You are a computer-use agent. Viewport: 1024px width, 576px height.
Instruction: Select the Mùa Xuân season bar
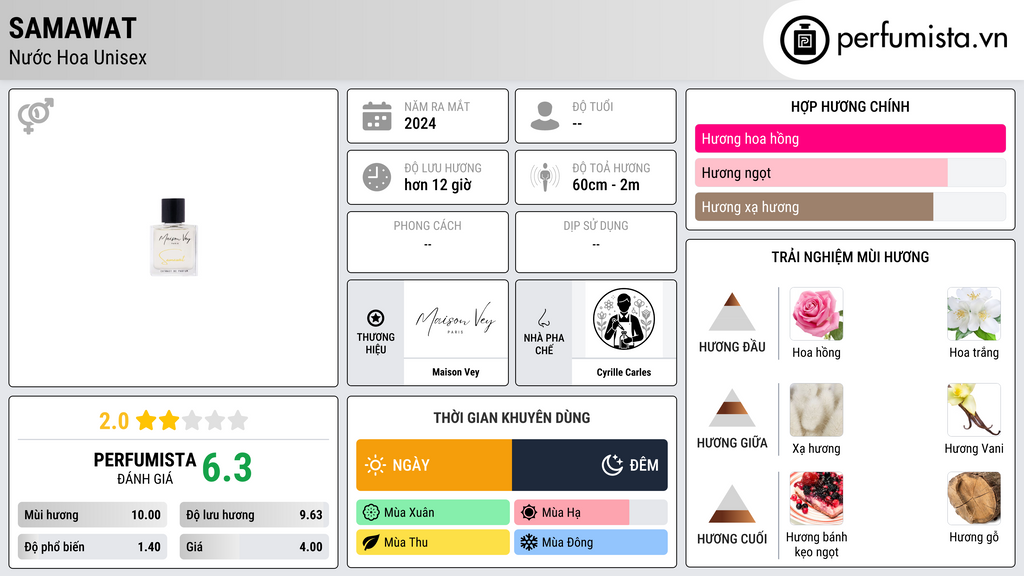[433, 513]
